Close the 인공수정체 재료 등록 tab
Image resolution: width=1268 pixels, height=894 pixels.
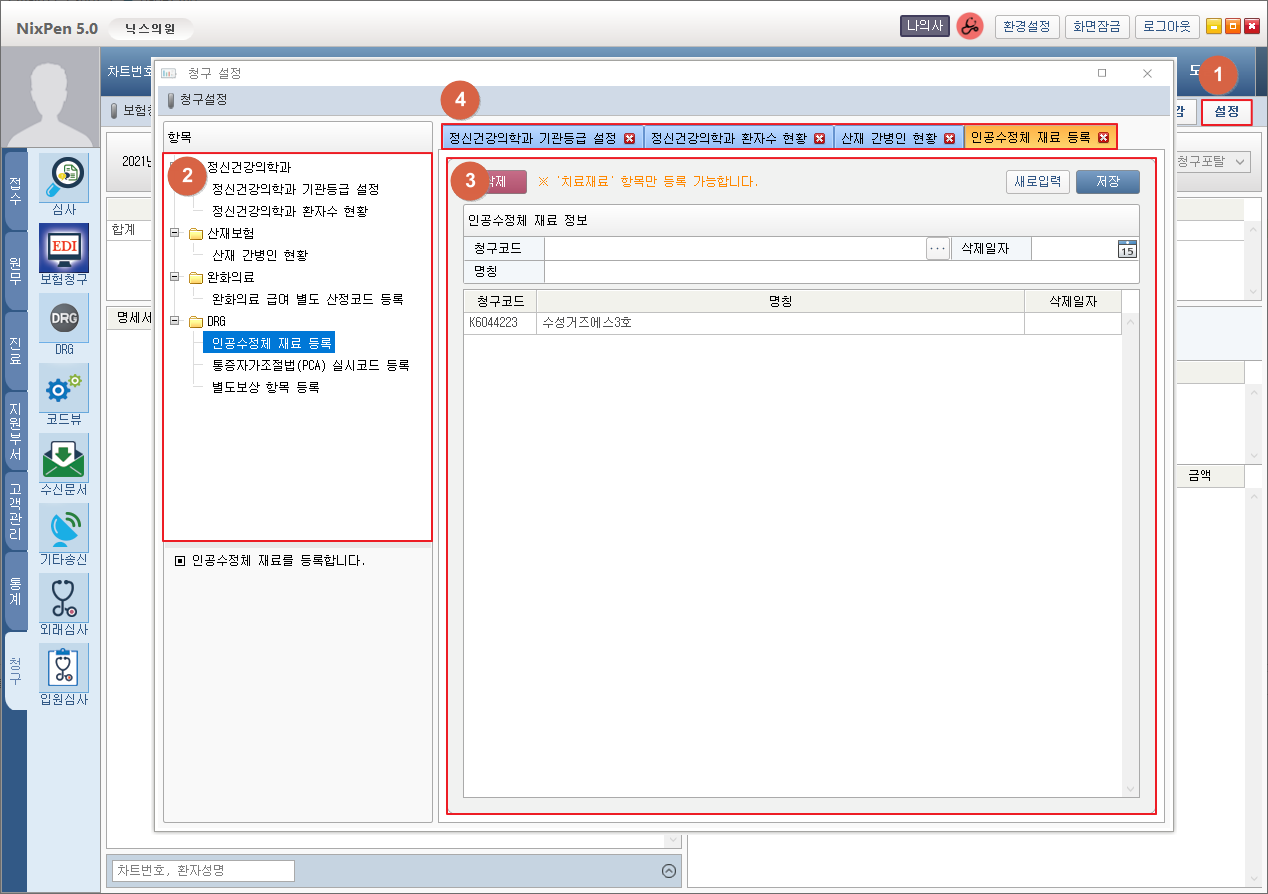pyautogui.click(x=1103, y=138)
